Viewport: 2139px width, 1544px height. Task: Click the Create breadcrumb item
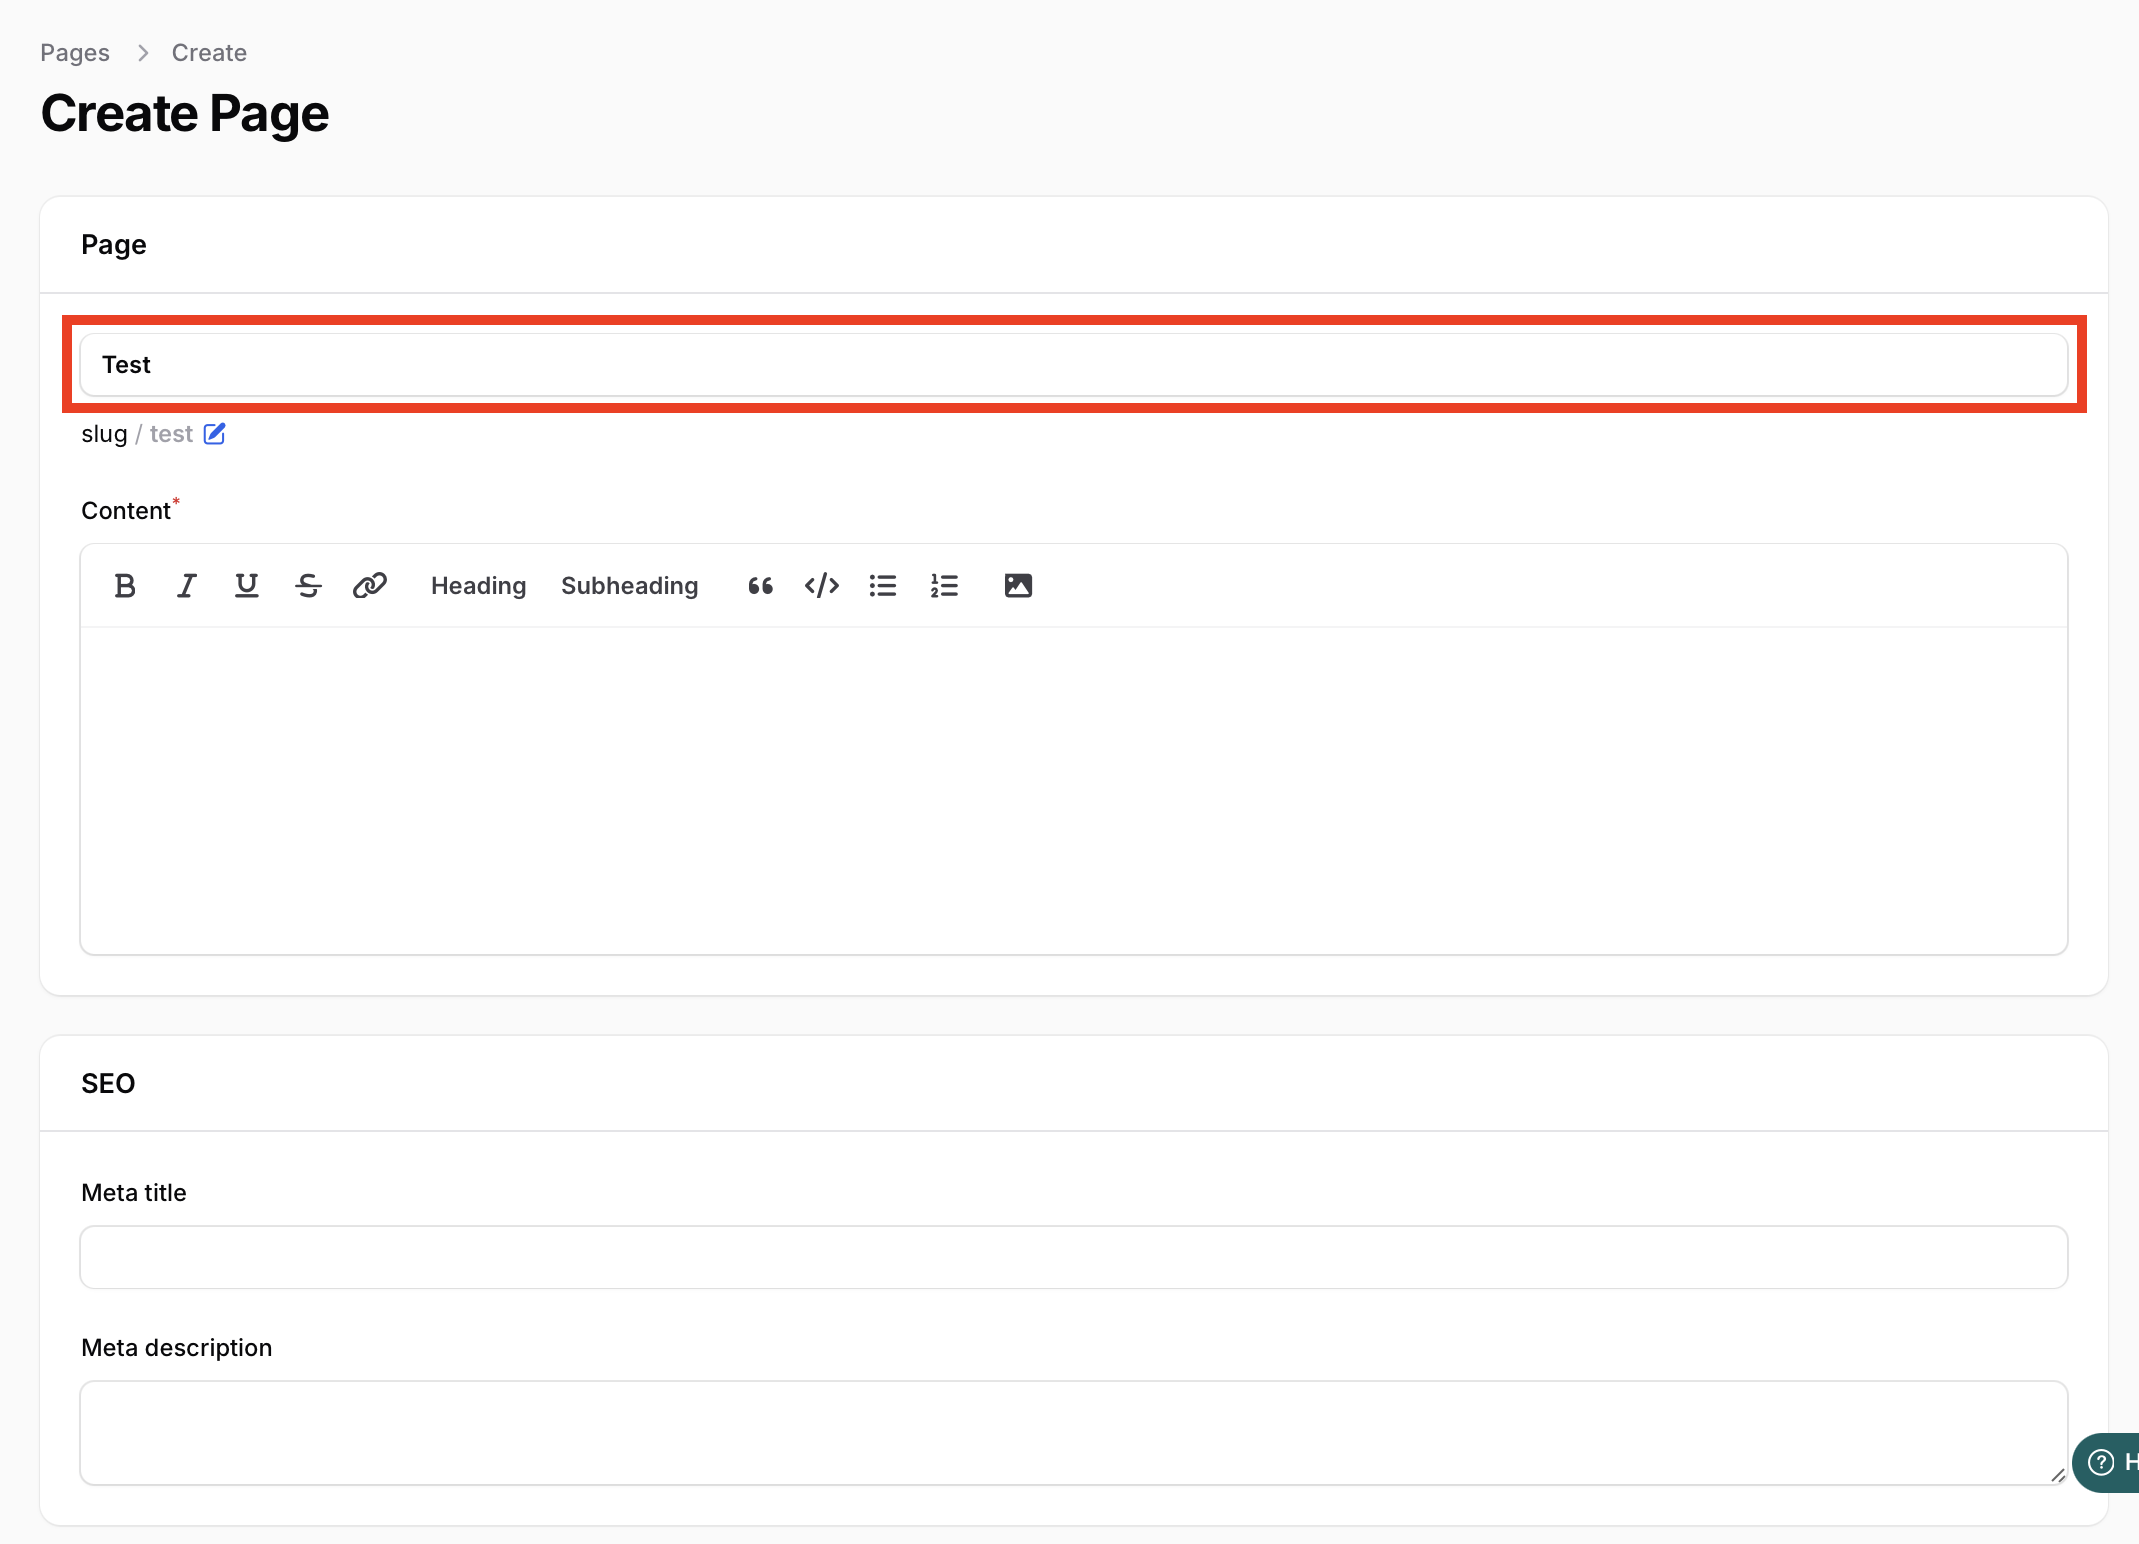point(209,53)
